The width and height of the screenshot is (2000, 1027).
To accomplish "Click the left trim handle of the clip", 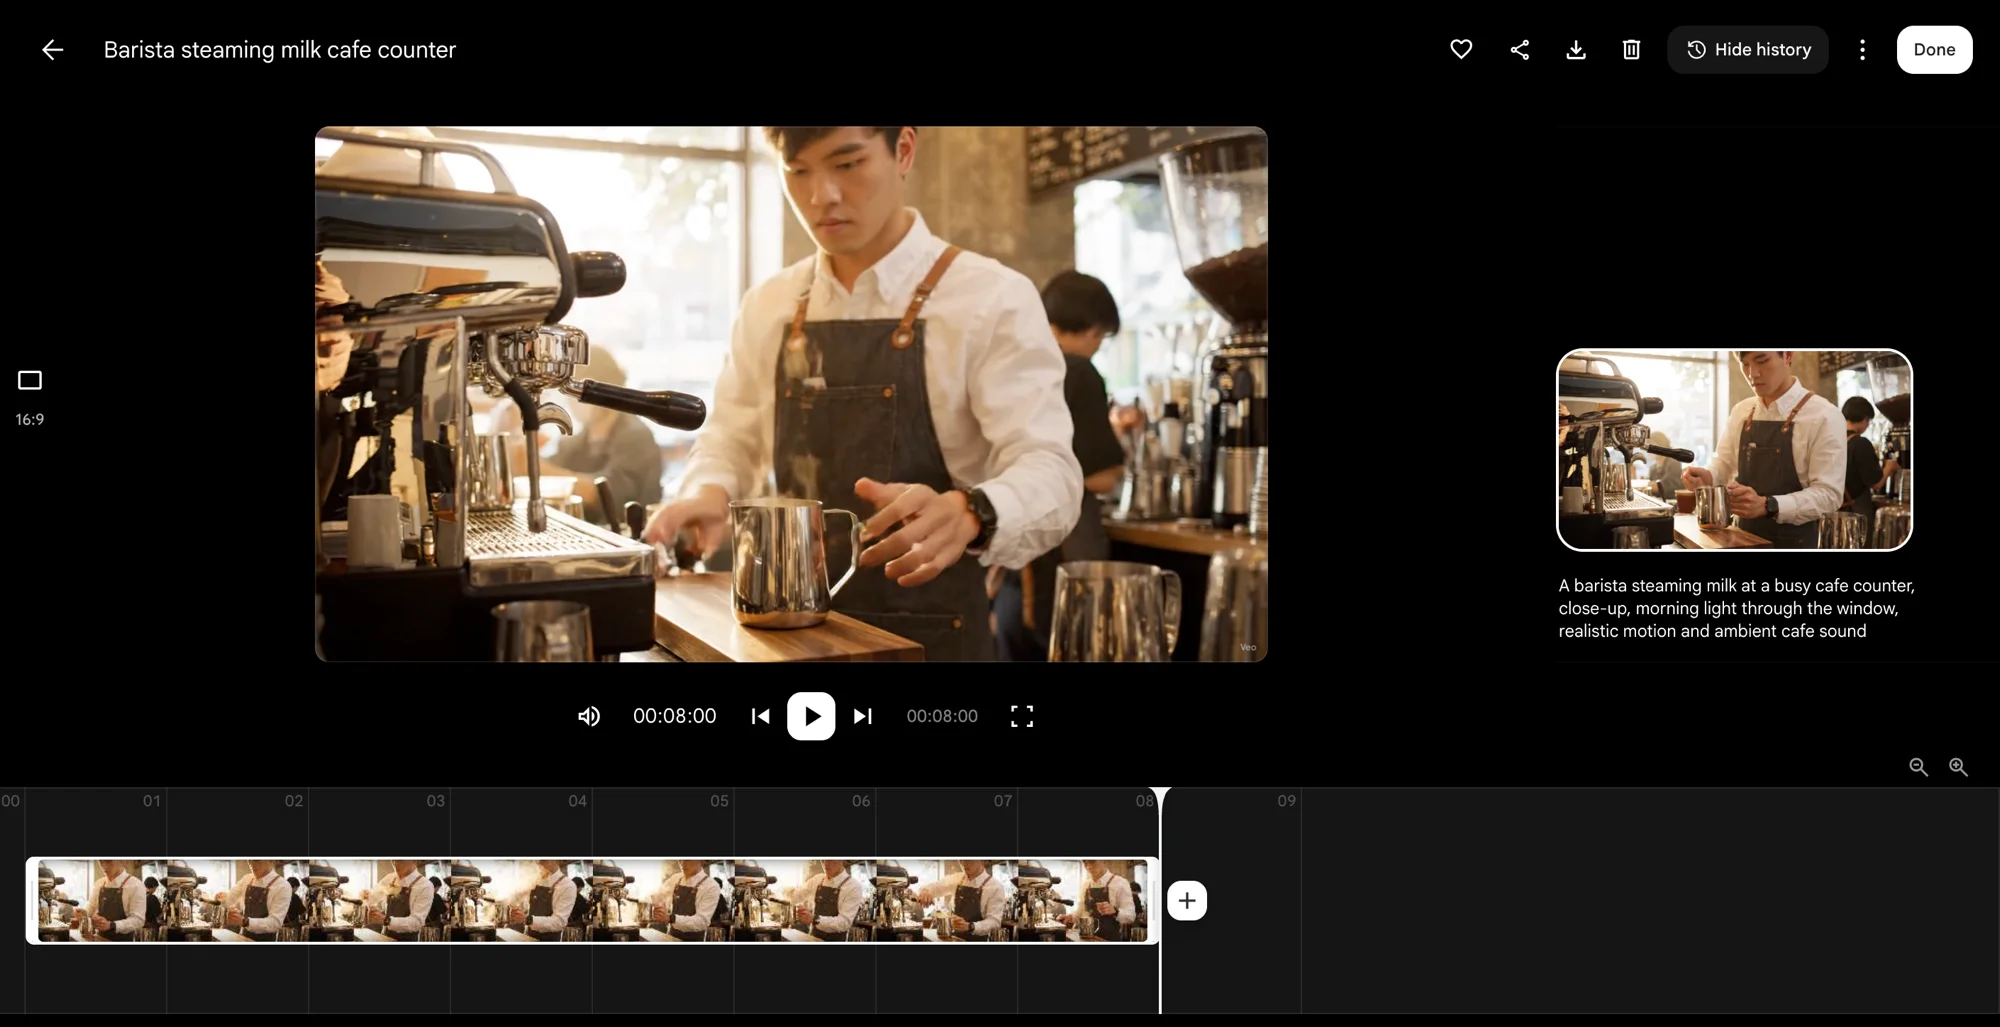I will (x=32, y=900).
